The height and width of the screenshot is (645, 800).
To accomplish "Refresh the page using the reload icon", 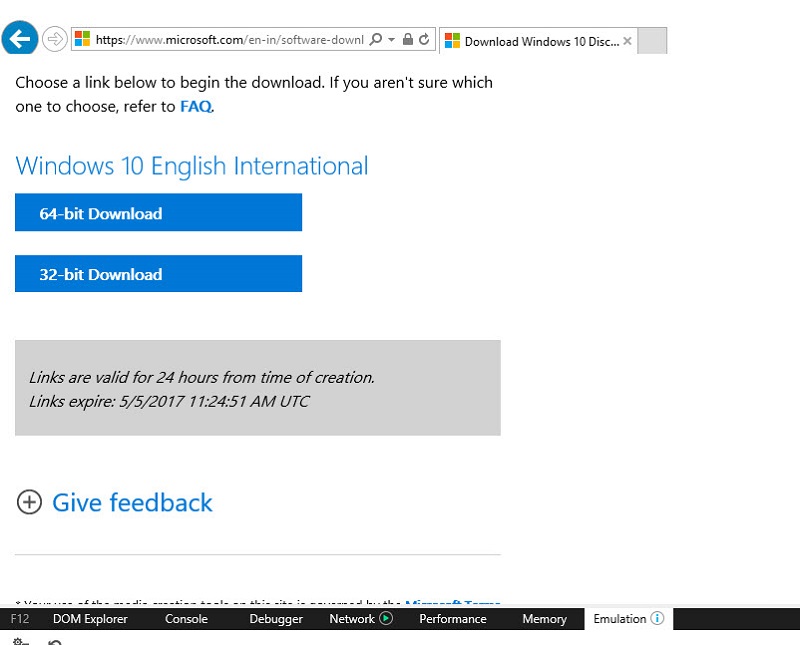I will click(x=424, y=39).
